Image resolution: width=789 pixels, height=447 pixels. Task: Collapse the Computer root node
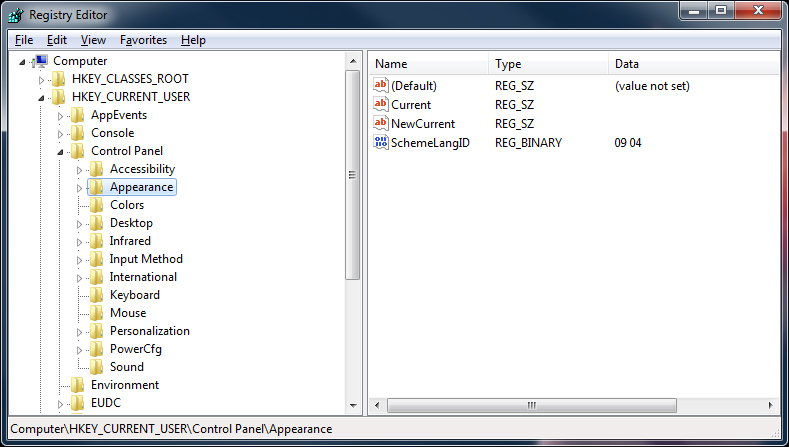(x=22, y=62)
